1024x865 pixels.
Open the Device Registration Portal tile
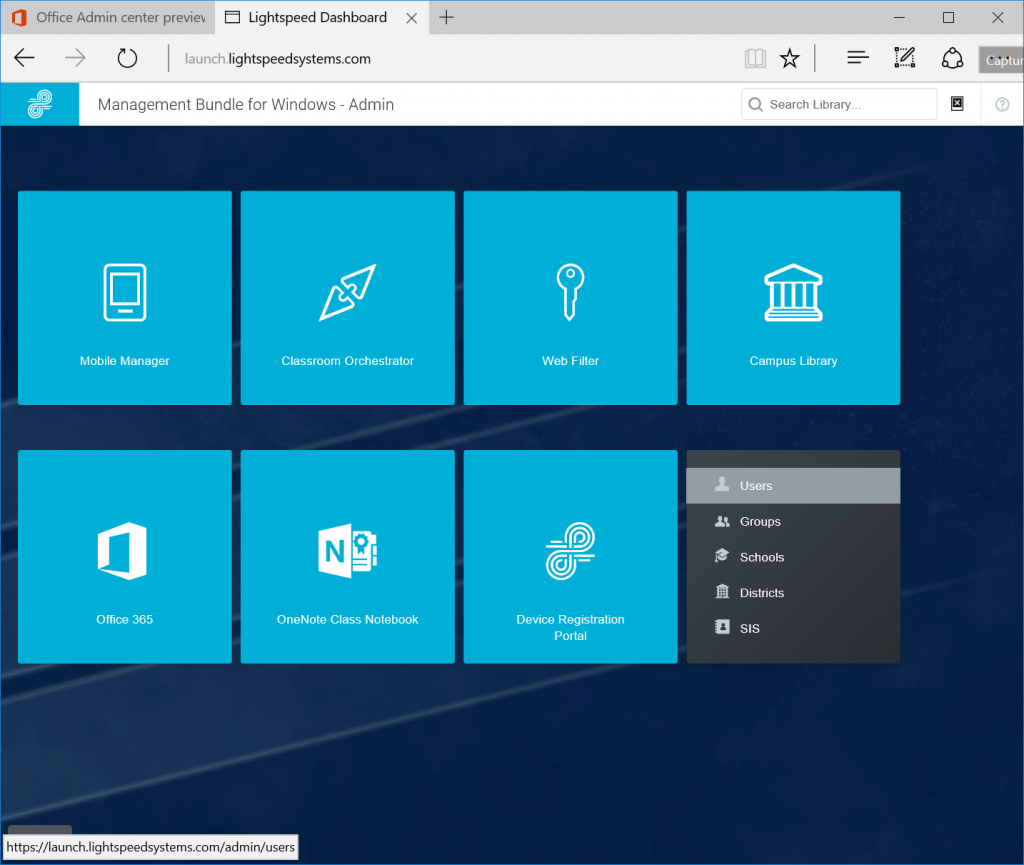pos(570,557)
